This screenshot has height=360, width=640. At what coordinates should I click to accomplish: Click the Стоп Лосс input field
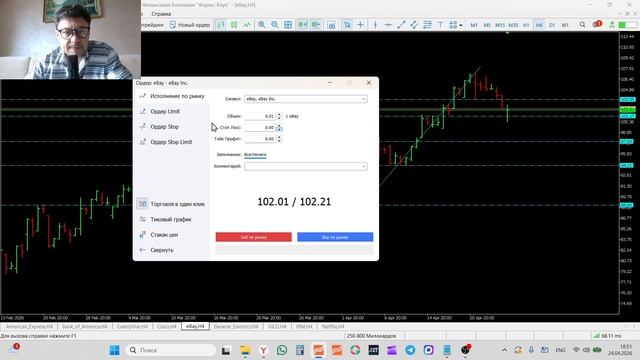pyautogui.click(x=260, y=127)
